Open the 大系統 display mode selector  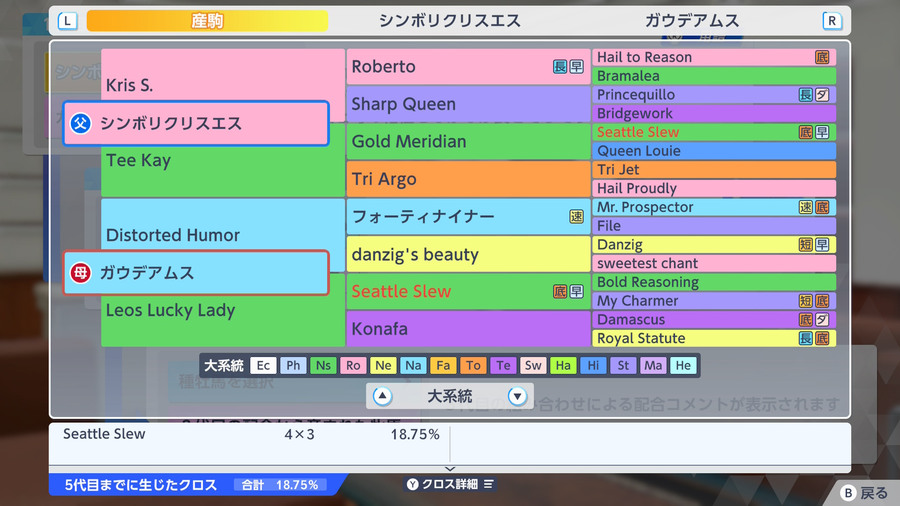click(x=450, y=396)
